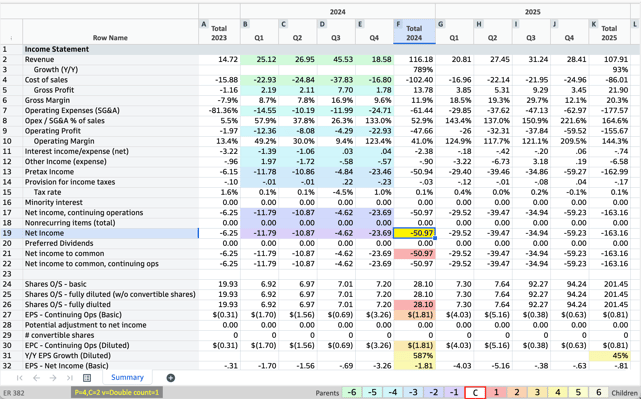
Task: Select the 'Net Income' row 19 name
Action: [110, 233]
